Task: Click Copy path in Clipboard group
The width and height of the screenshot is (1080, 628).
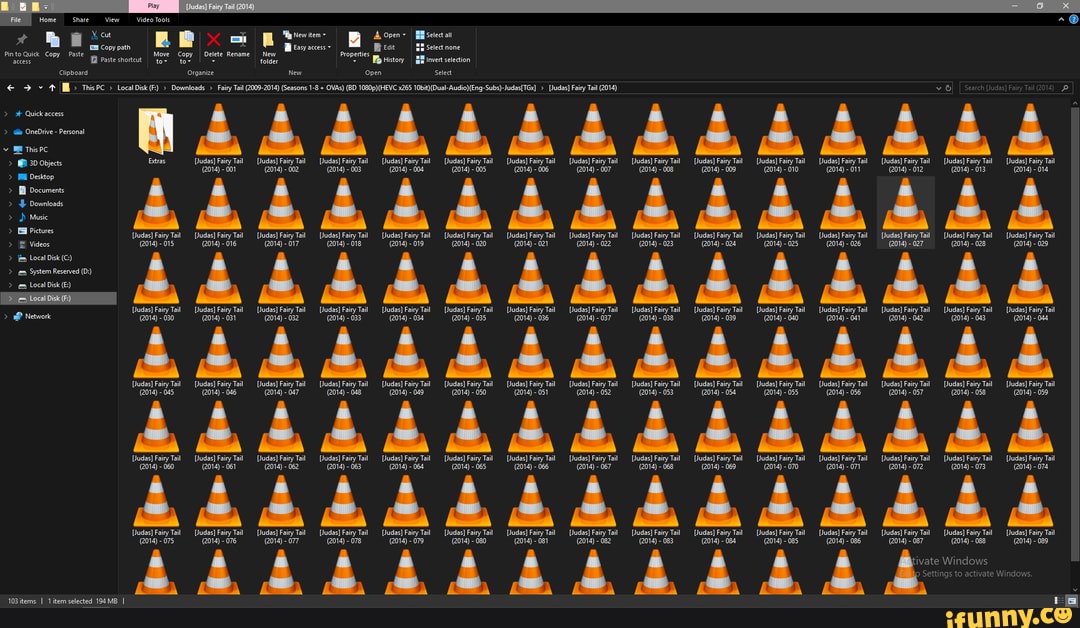Action: coord(110,48)
